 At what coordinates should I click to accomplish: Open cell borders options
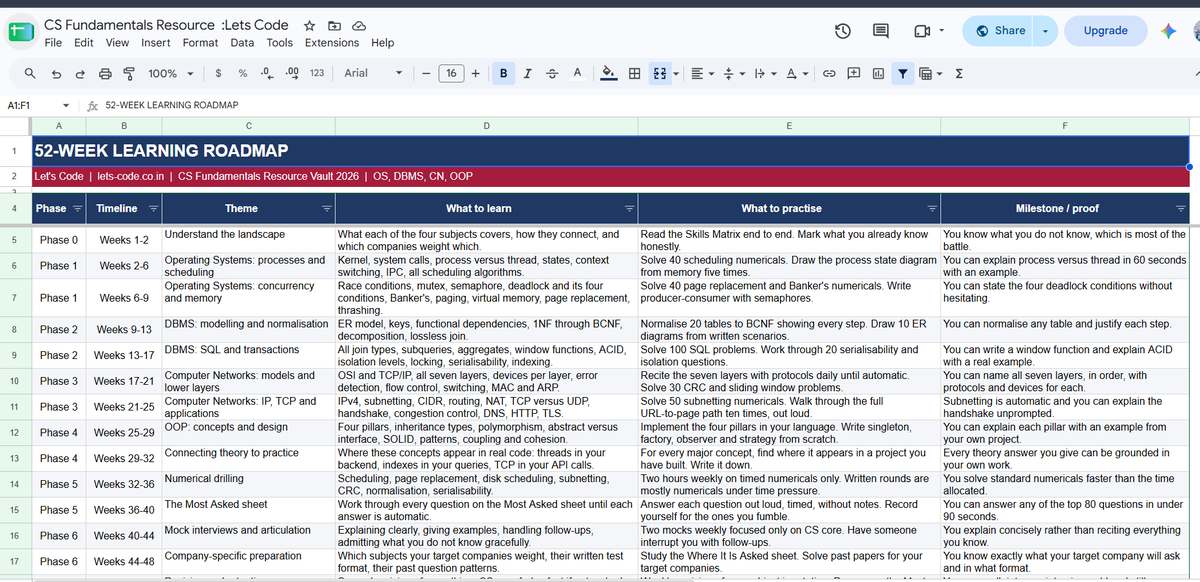tap(634, 73)
